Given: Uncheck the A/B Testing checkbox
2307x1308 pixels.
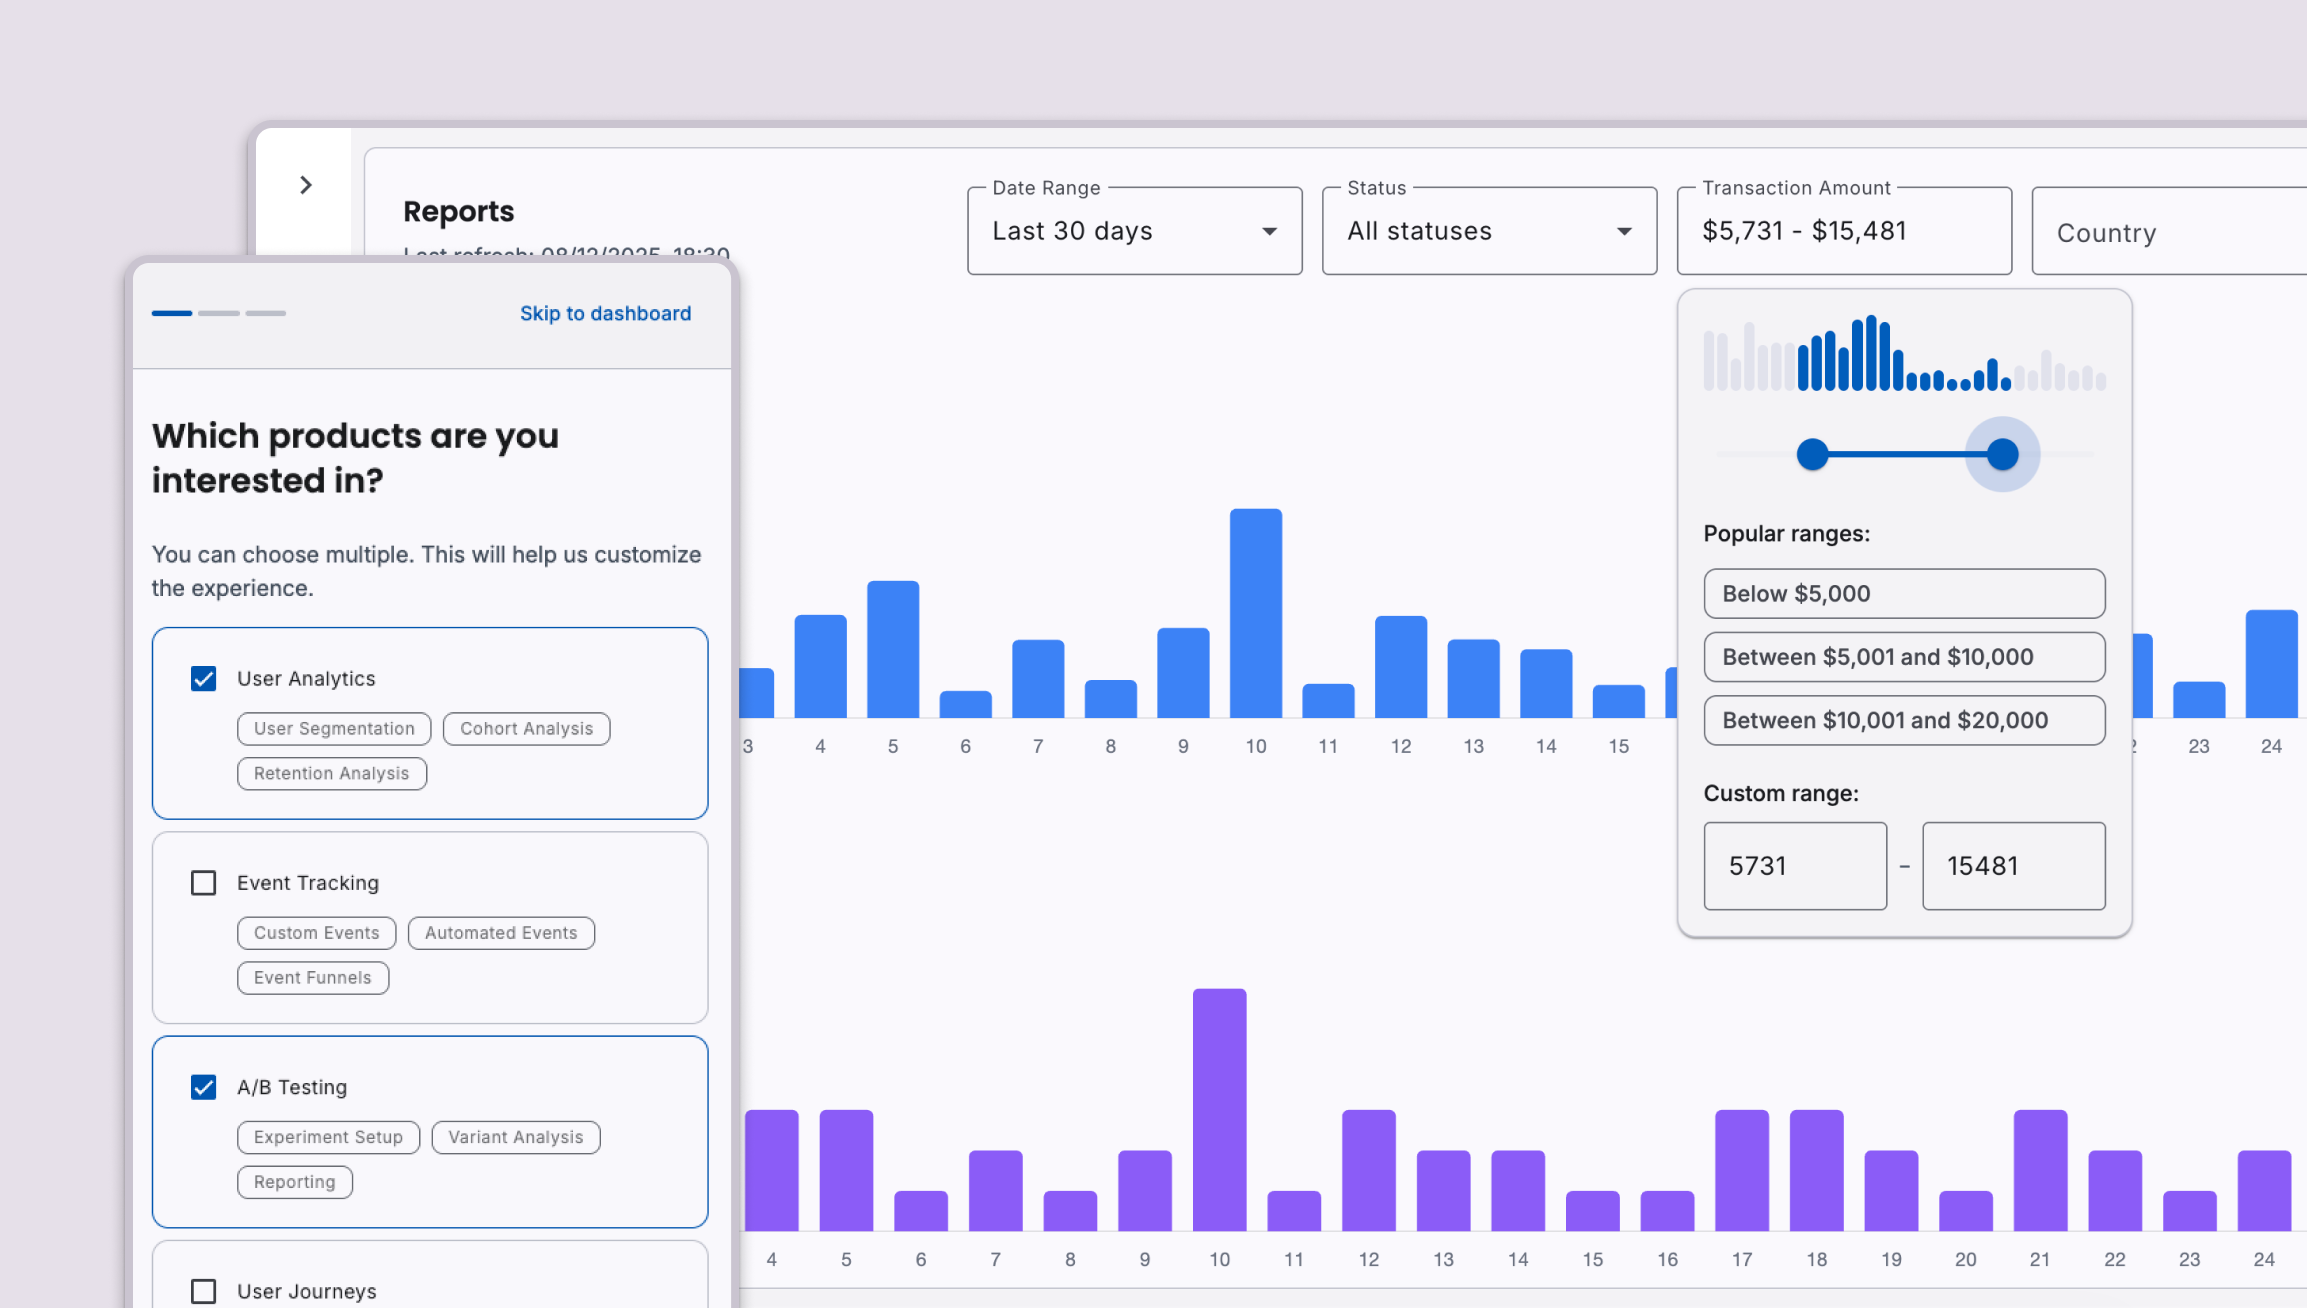Looking at the screenshot, I should 204,1087.
